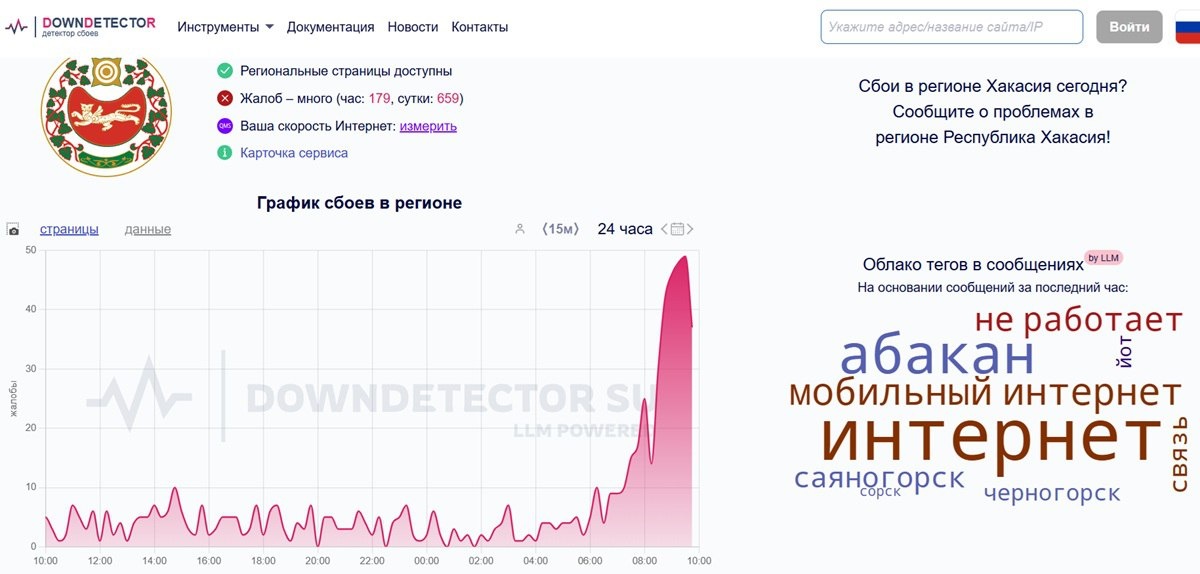Focus the site address search field
Viewport: 1200px width, 574px height.
click(x=951, y=27)
